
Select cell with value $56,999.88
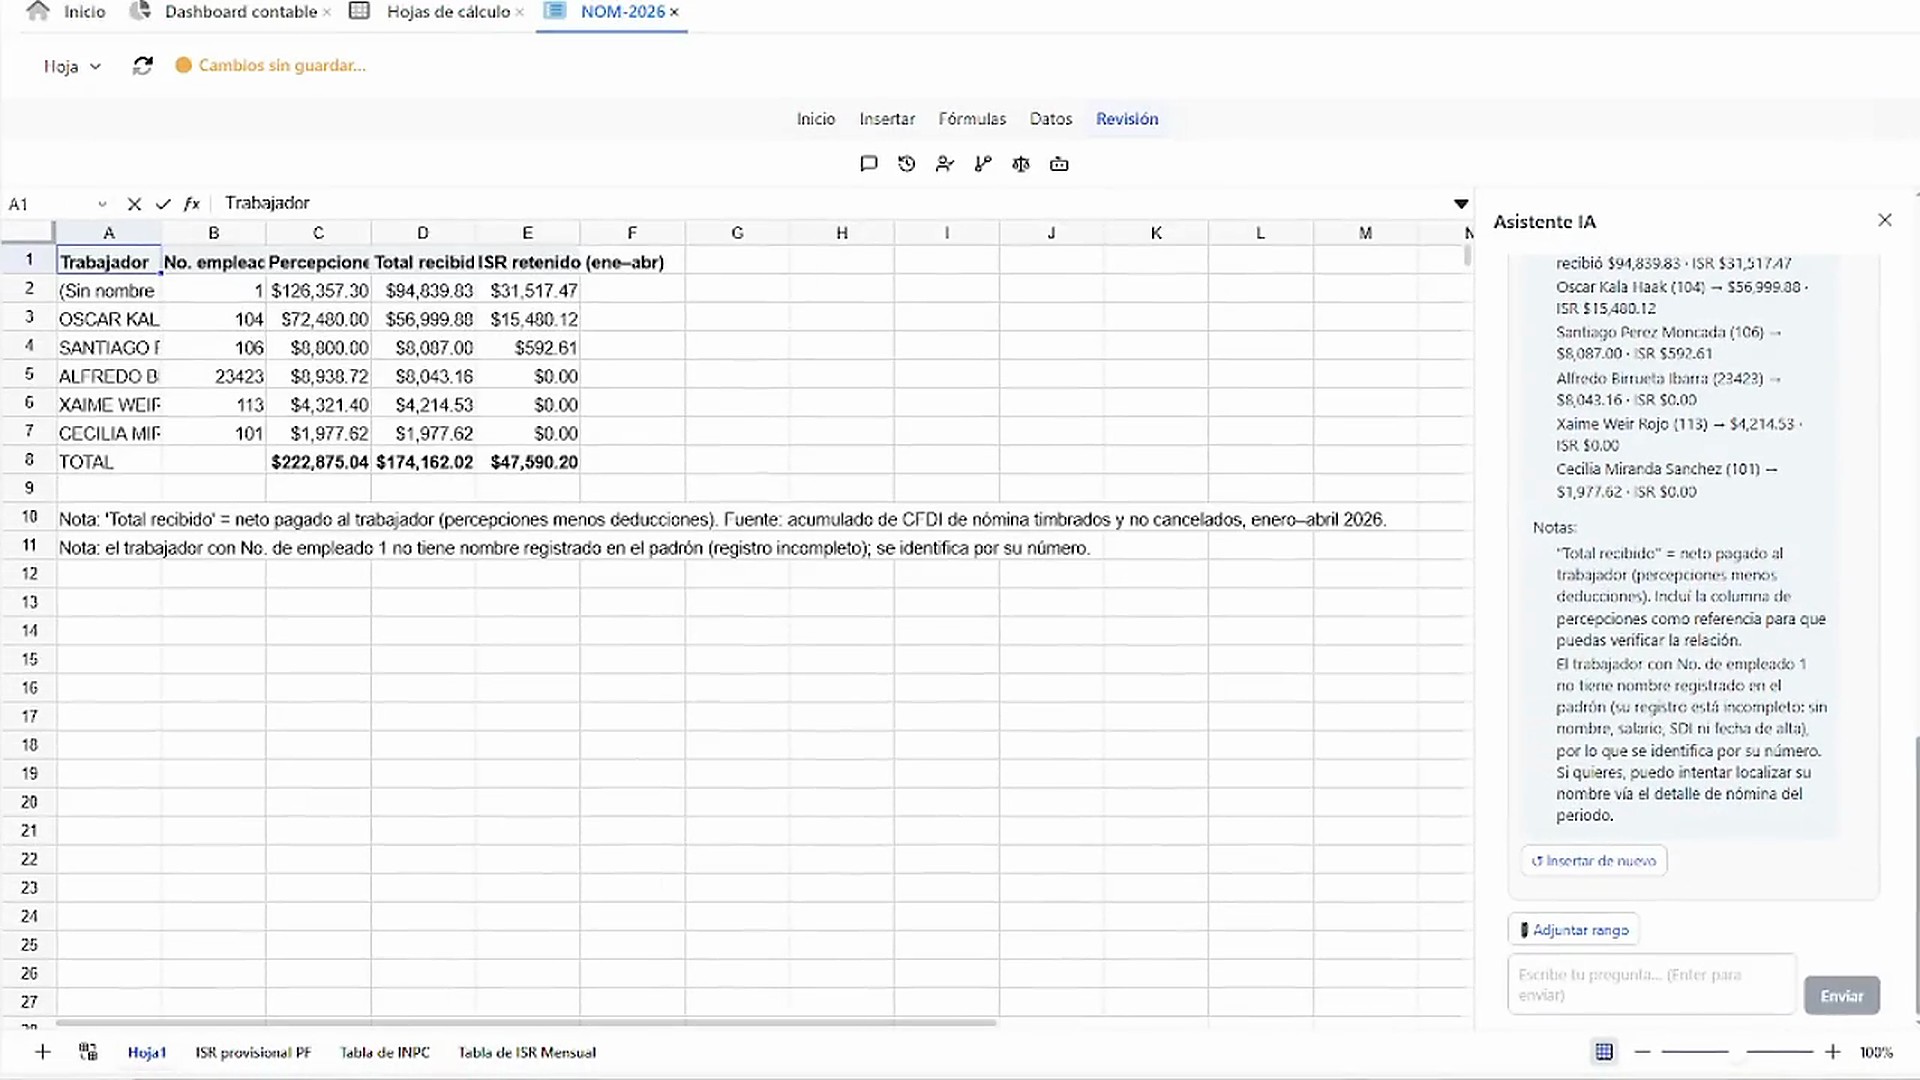[424, 319]
